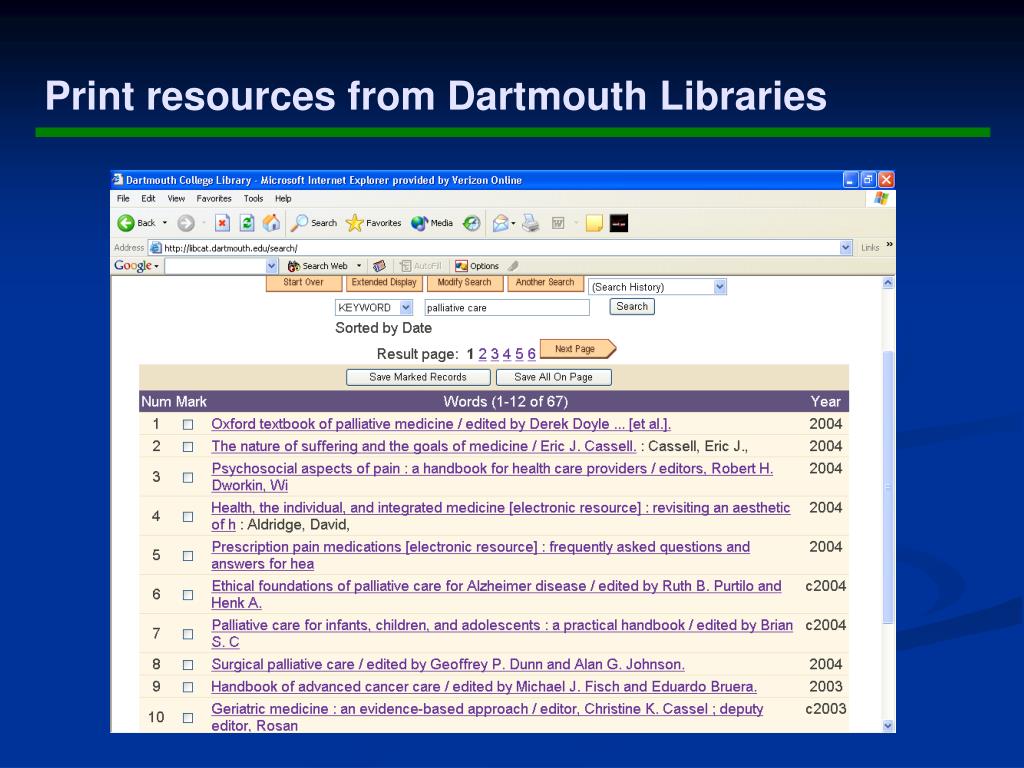Click Save Marked Records button

[x=418, y=377]
